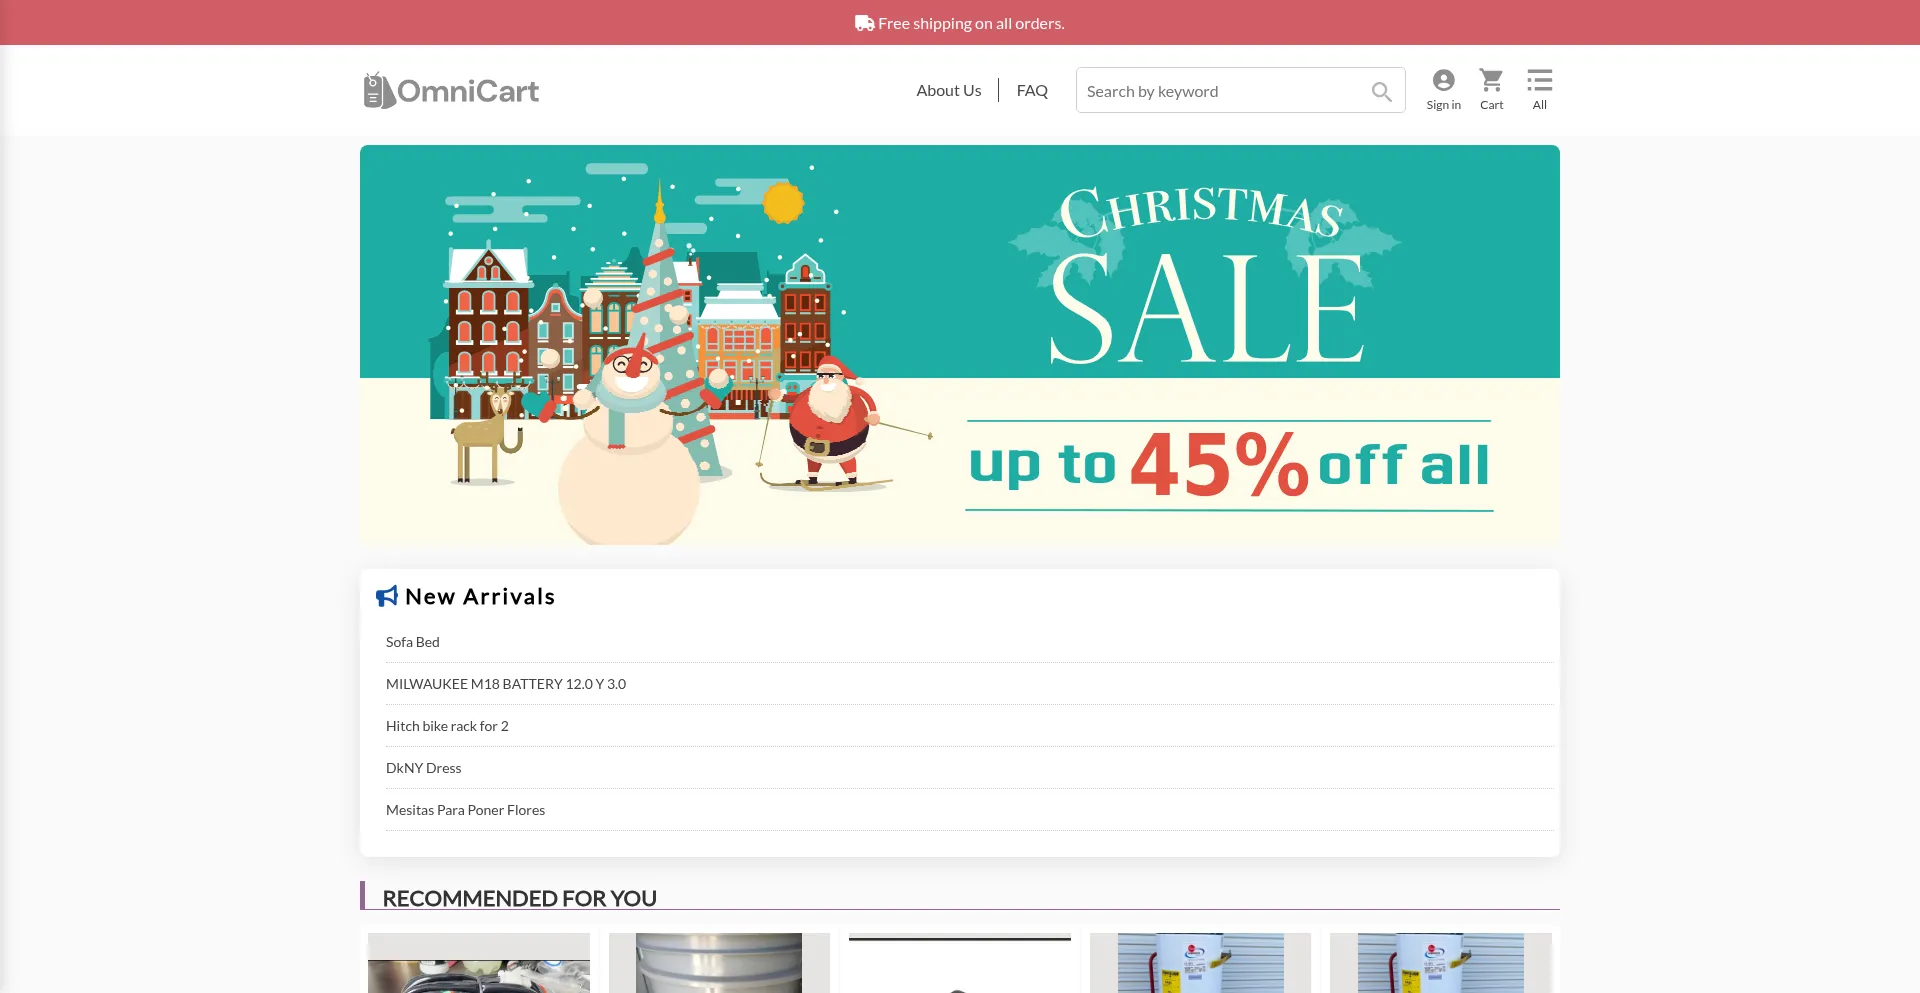This screenshot has height=993, width=1920.
Task: Click the Christmas Sale banner
Action: point(960,345)
